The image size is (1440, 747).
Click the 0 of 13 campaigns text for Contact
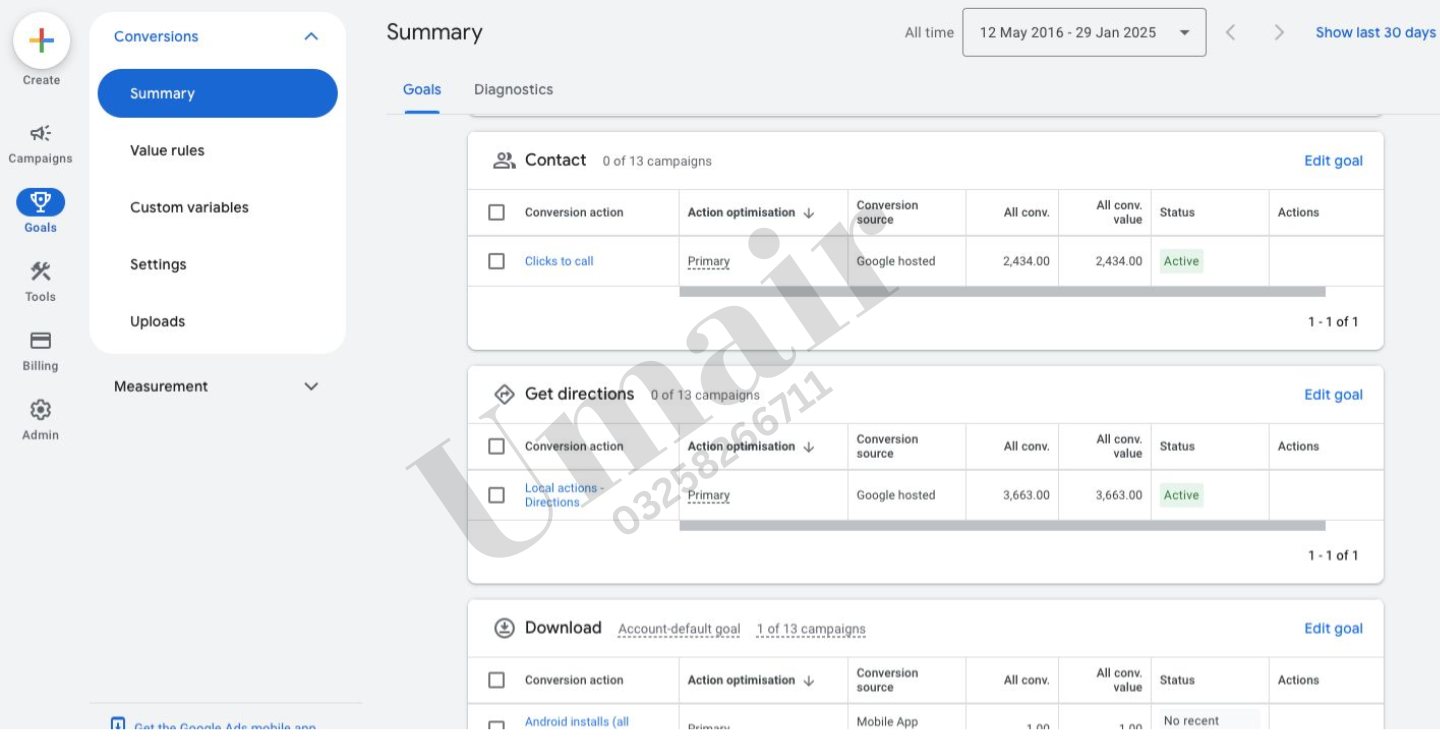coord(657,162)
